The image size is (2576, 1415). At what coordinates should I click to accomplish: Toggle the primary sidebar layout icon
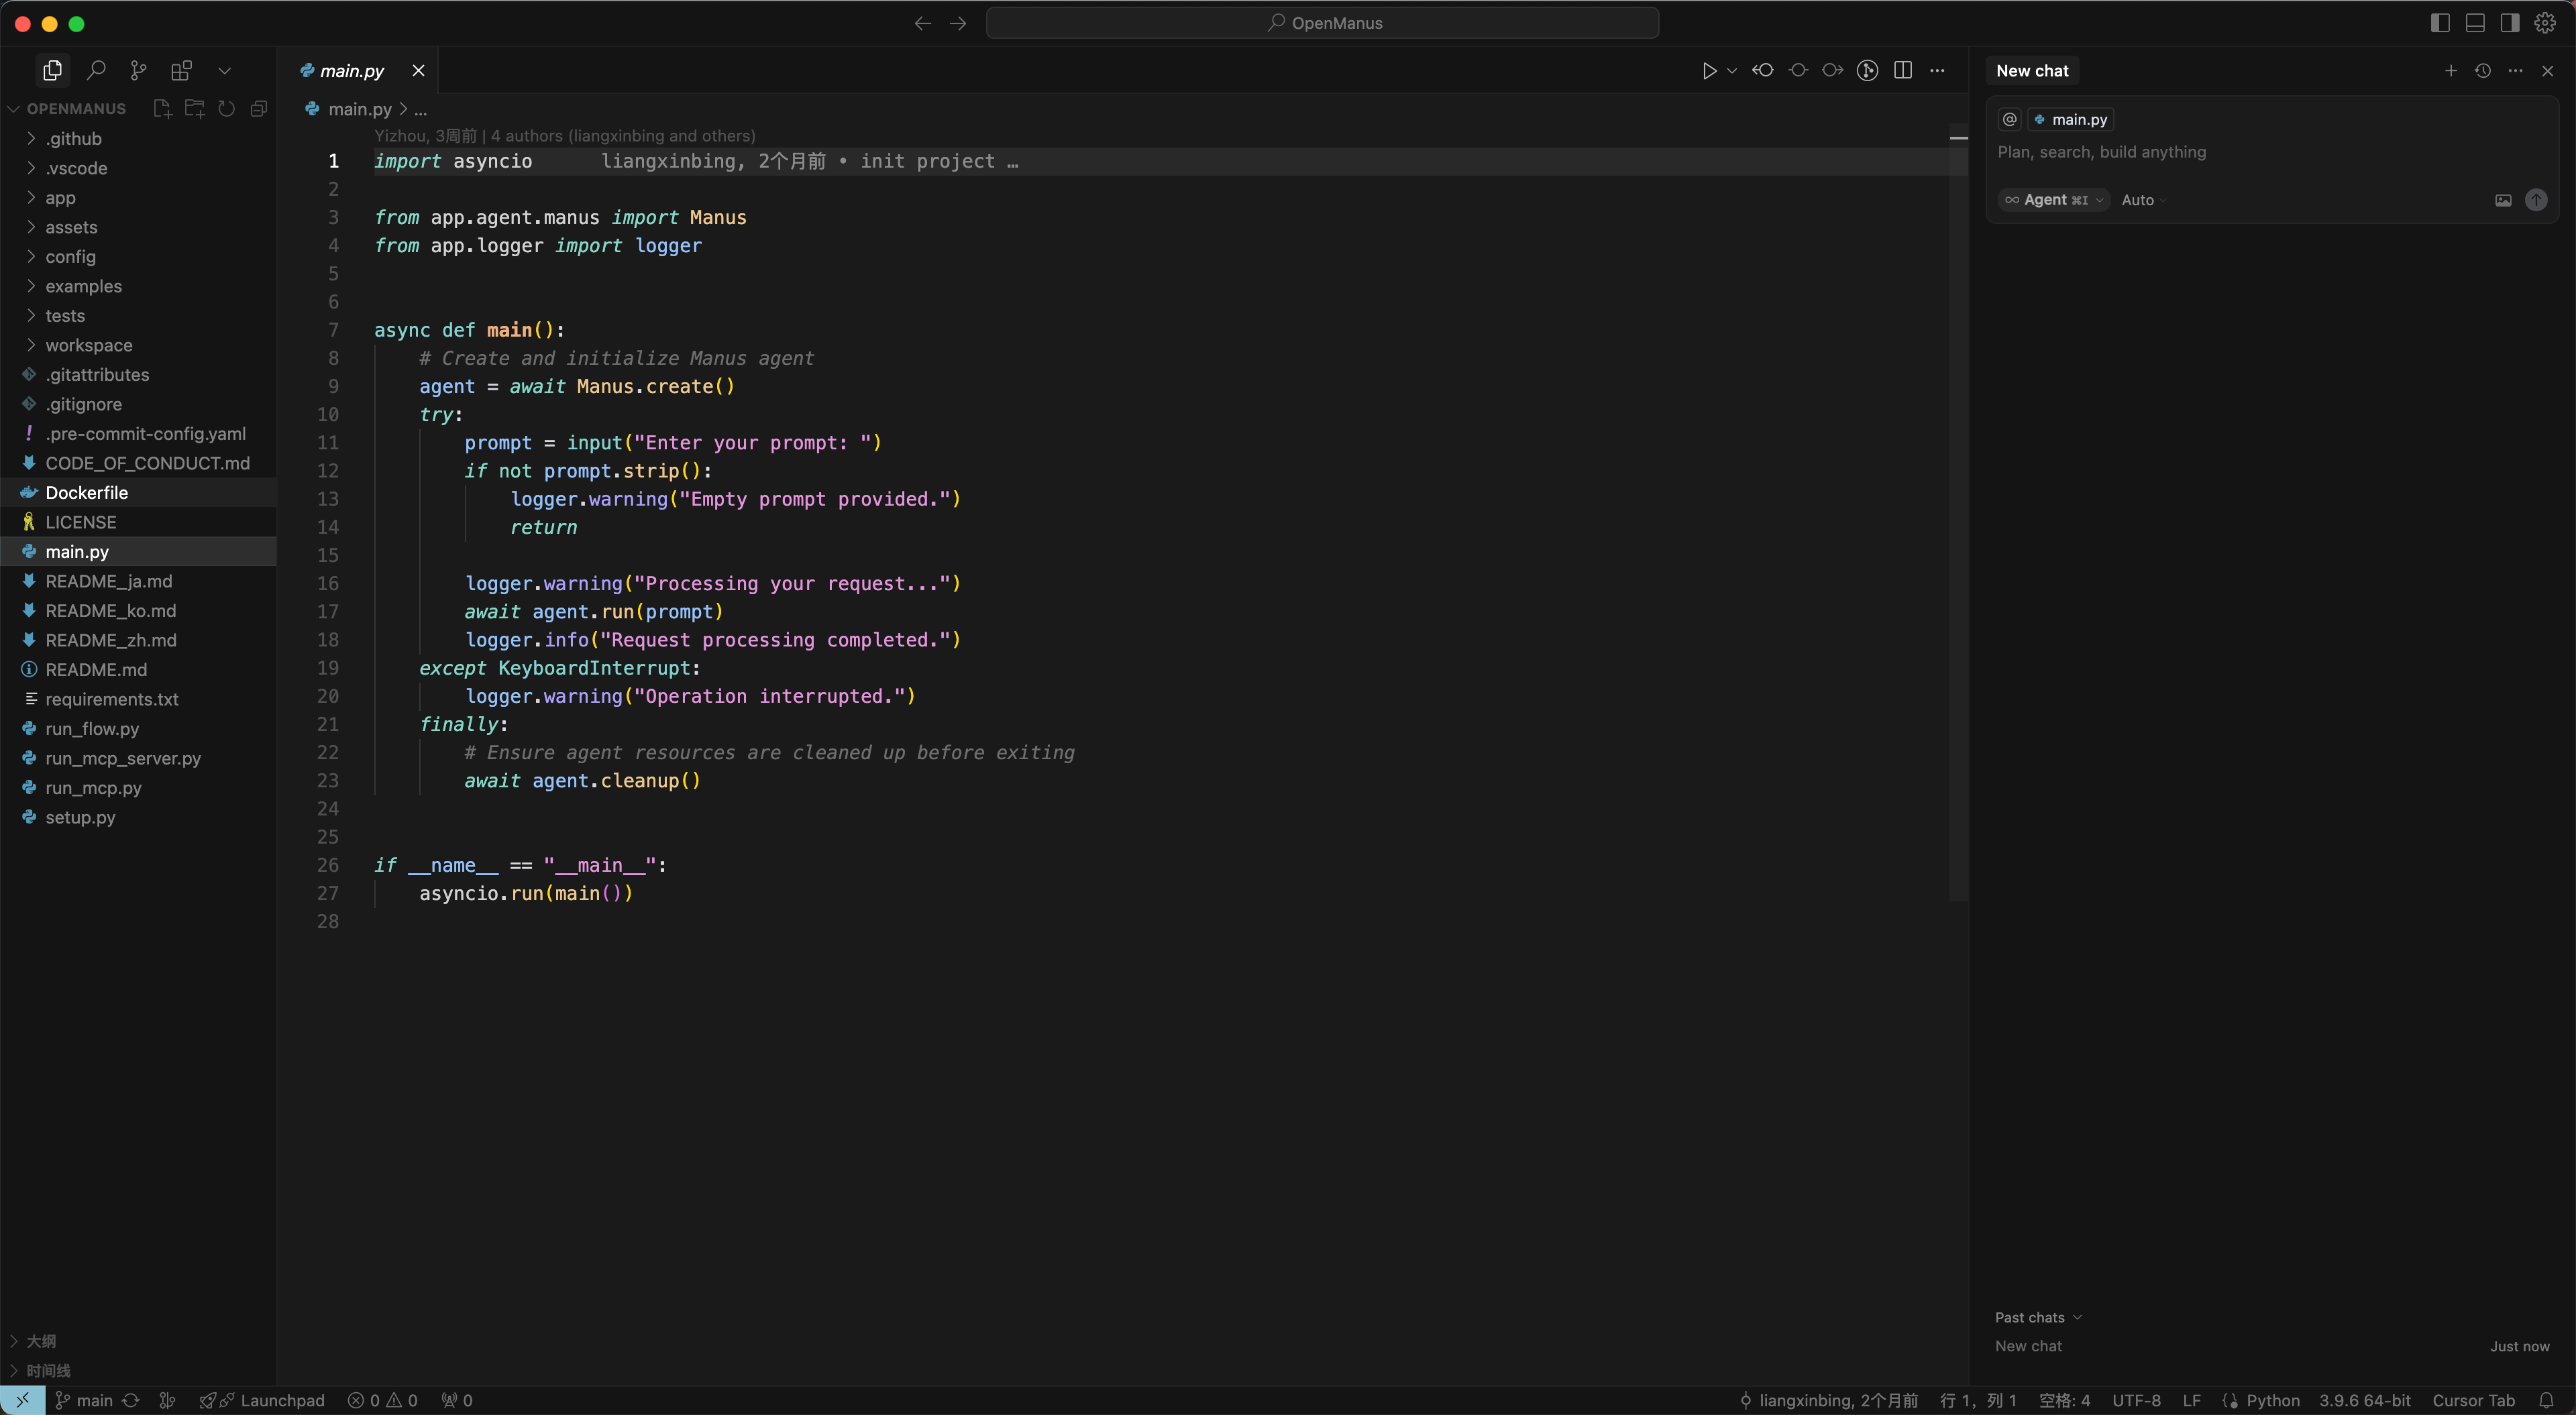coord(2440,22)
